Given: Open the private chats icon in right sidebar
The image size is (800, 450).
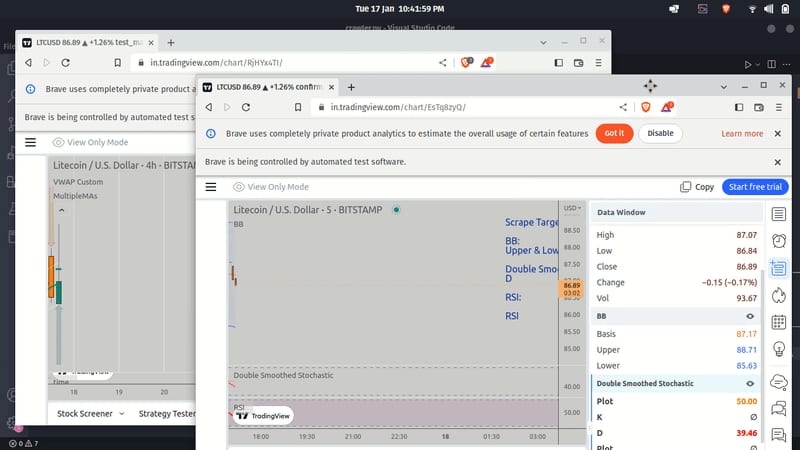Looking at the screenshot, I should [779, 408].
